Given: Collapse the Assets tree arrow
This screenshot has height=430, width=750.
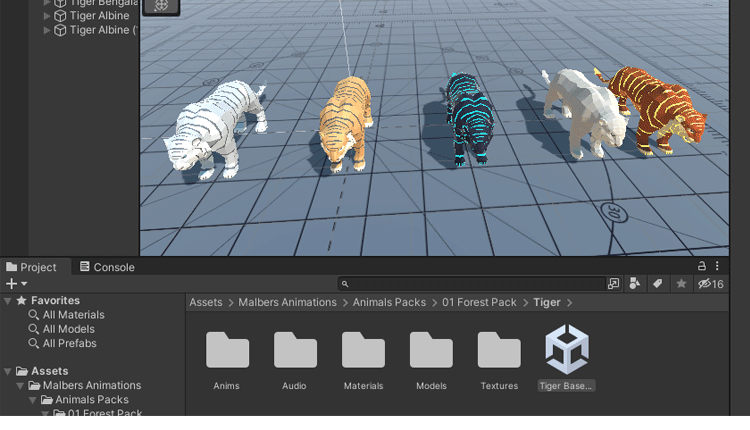Looking at the screenshot, I should (8, 371).
